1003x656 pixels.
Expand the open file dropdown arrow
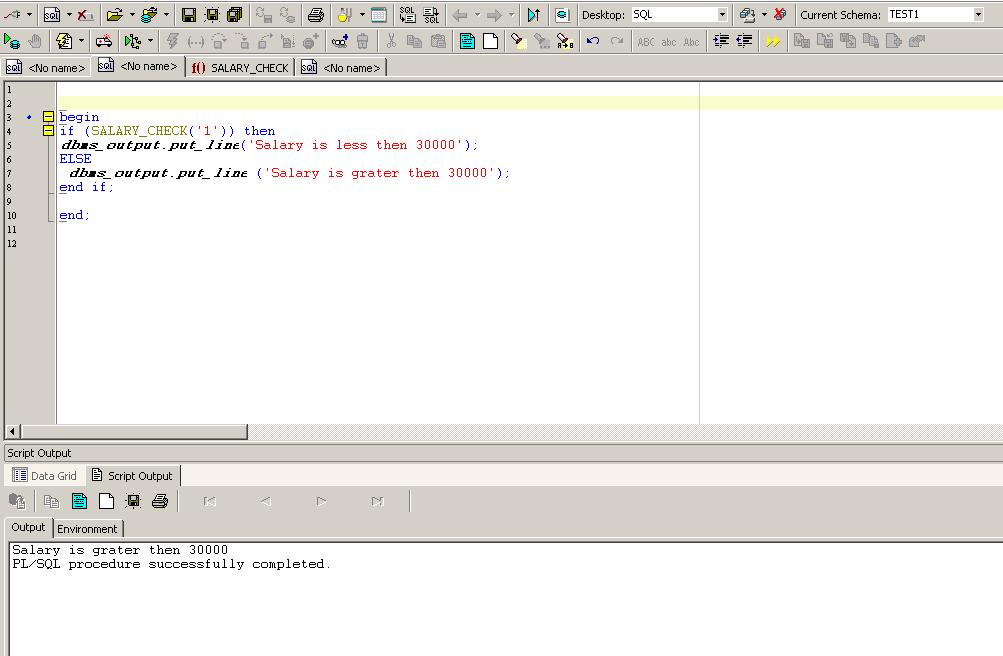[132, 14]
